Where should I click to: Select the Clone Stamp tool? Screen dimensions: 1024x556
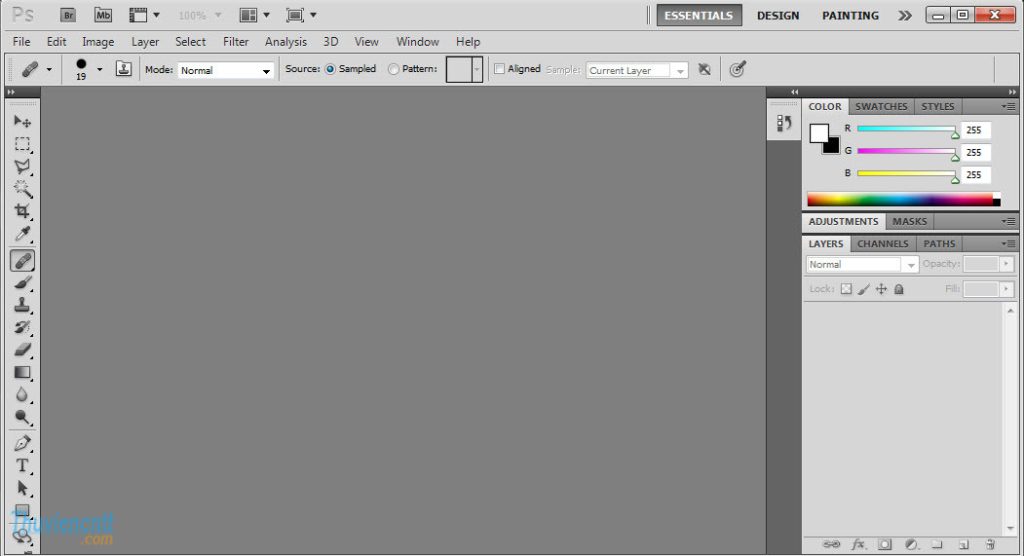(22, 305)
